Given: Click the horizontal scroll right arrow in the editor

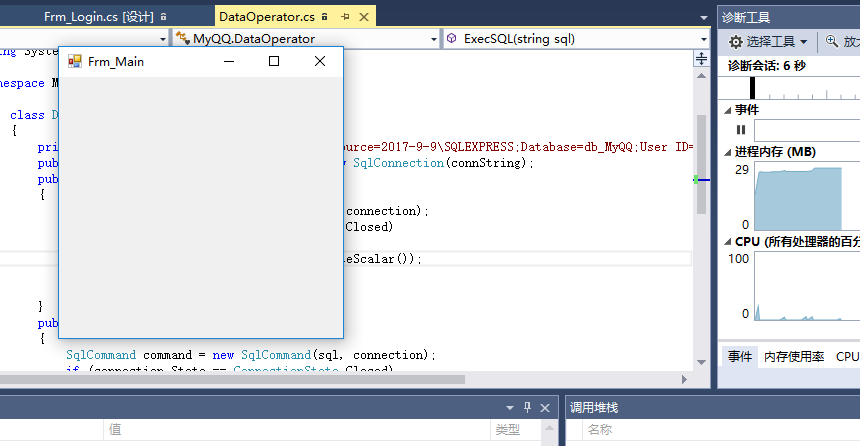Looking at the screenshot, I should coord(684,379).
